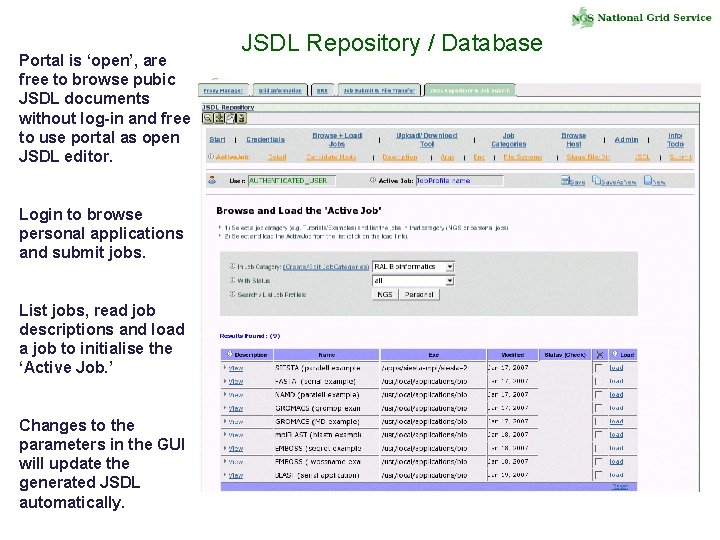Image resolution: width=720 pixels, height=540 pixels.
Task: Click the File Systems submenu link
Action: [x=523, y=157]
